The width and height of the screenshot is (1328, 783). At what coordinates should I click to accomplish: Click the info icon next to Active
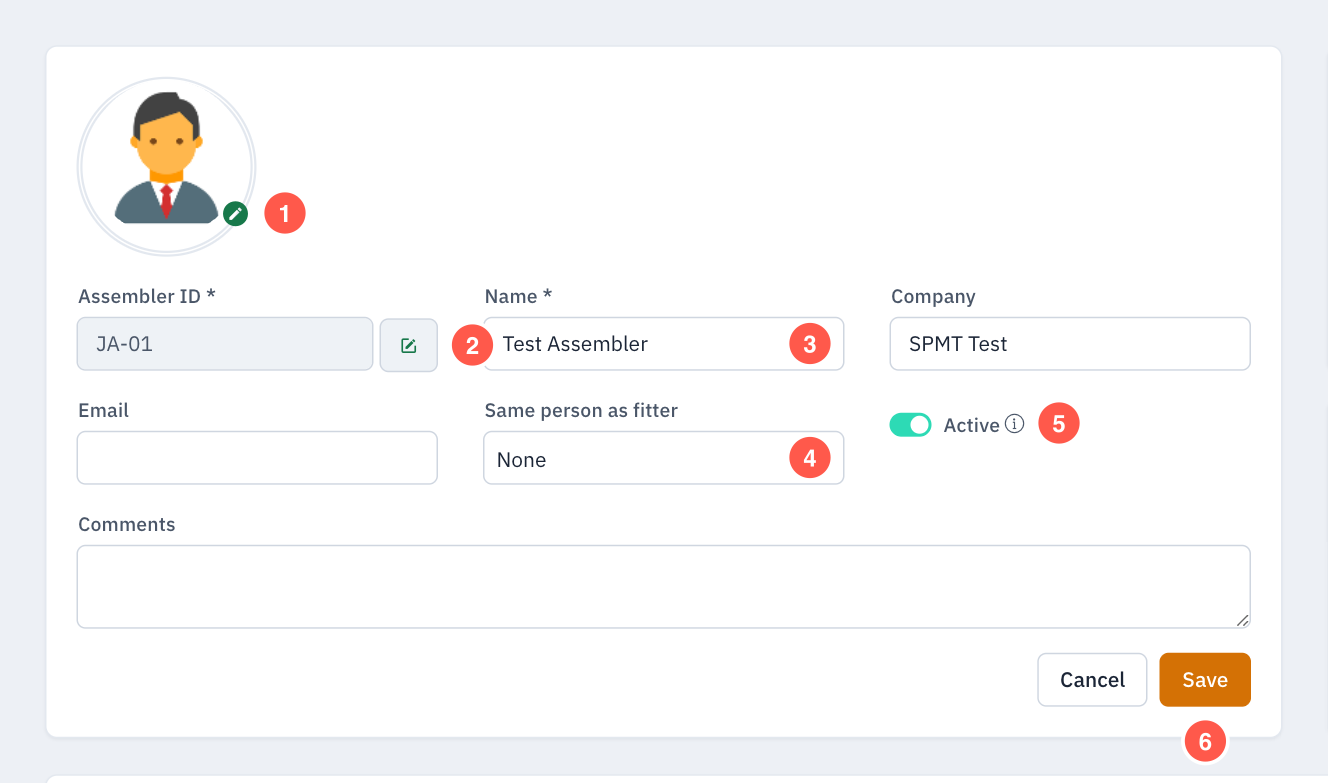click(x=1015, y=424)
